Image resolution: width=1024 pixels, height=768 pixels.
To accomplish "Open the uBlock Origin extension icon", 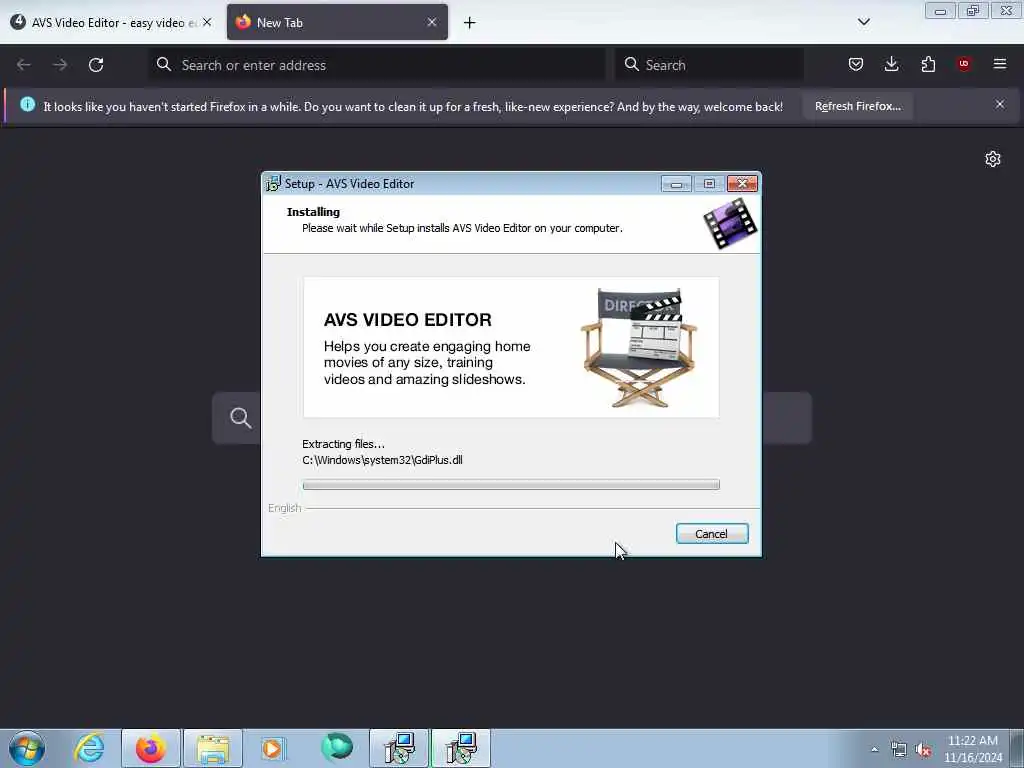I will (964, 64).
